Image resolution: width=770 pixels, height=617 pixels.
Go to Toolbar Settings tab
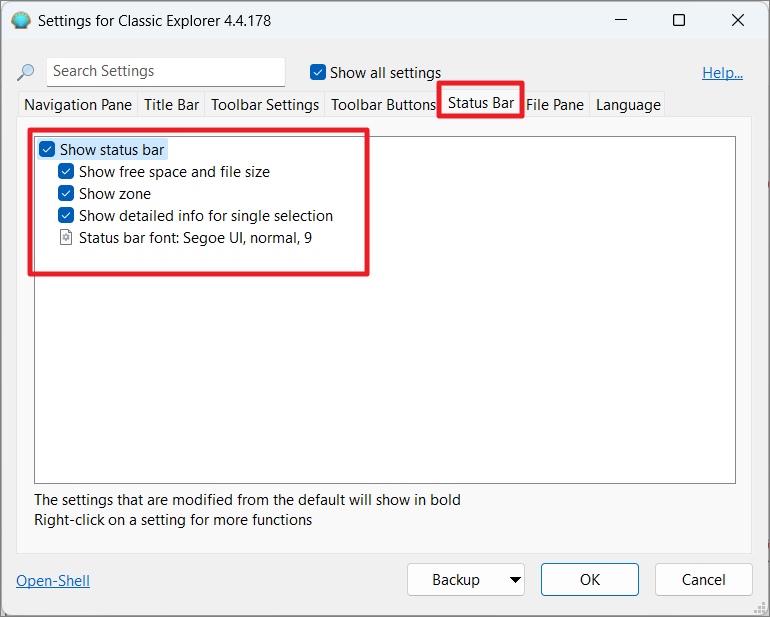(265, 105)
